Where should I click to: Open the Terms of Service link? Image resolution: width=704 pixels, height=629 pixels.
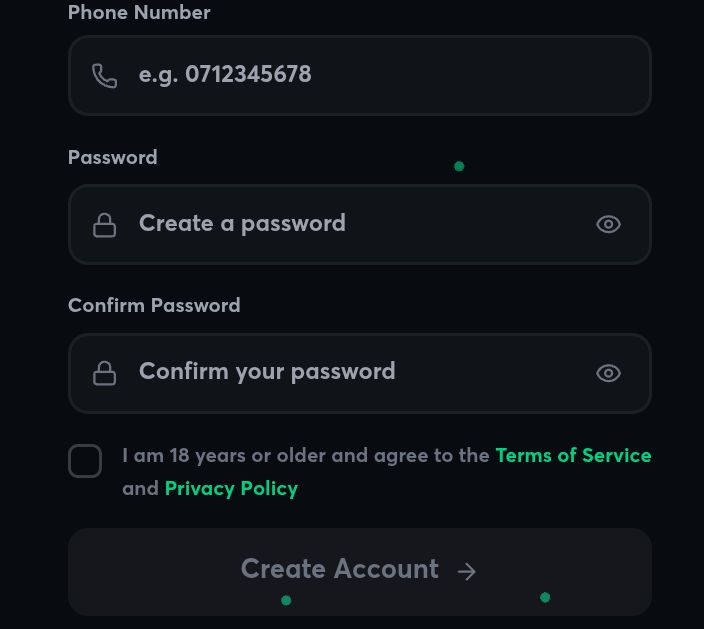tap(573, 456)
